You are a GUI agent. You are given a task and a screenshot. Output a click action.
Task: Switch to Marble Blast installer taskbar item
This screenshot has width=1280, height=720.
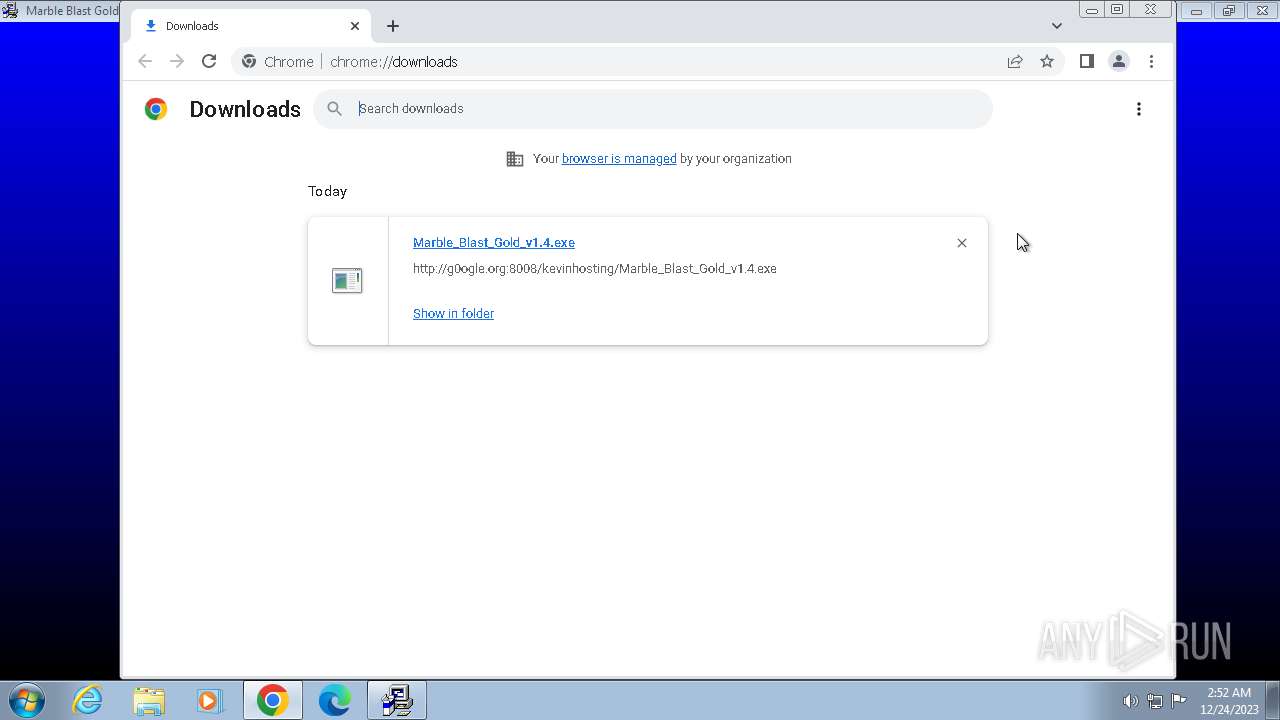[397, 700]
